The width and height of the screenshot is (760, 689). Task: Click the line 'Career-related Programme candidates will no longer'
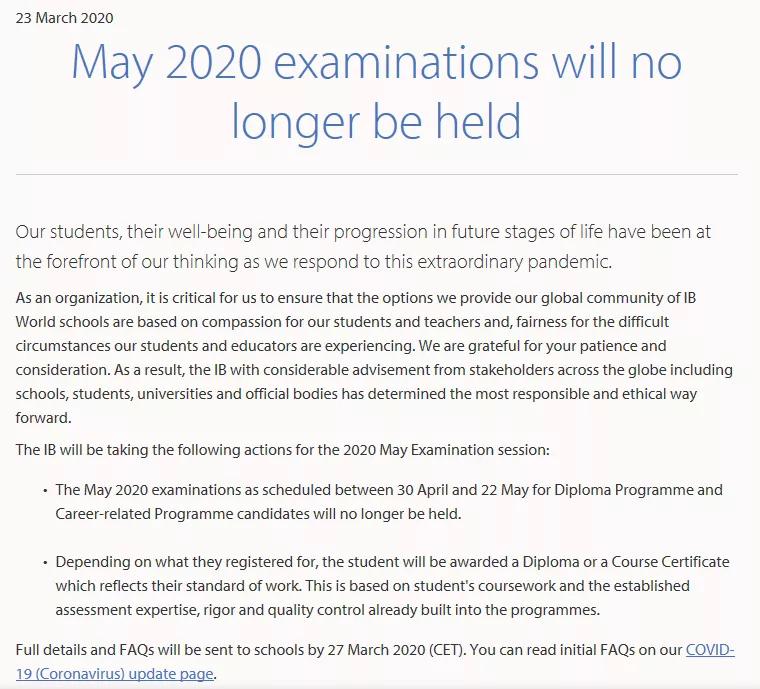point(258,514)
